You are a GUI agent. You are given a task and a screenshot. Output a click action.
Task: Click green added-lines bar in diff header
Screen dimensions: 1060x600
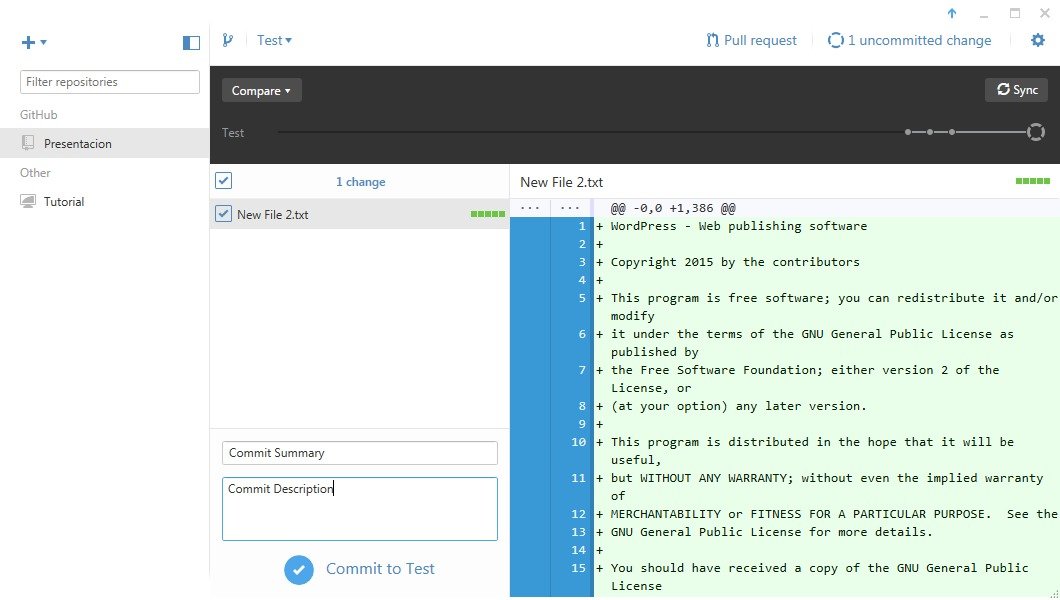(x=1032, y=181)
